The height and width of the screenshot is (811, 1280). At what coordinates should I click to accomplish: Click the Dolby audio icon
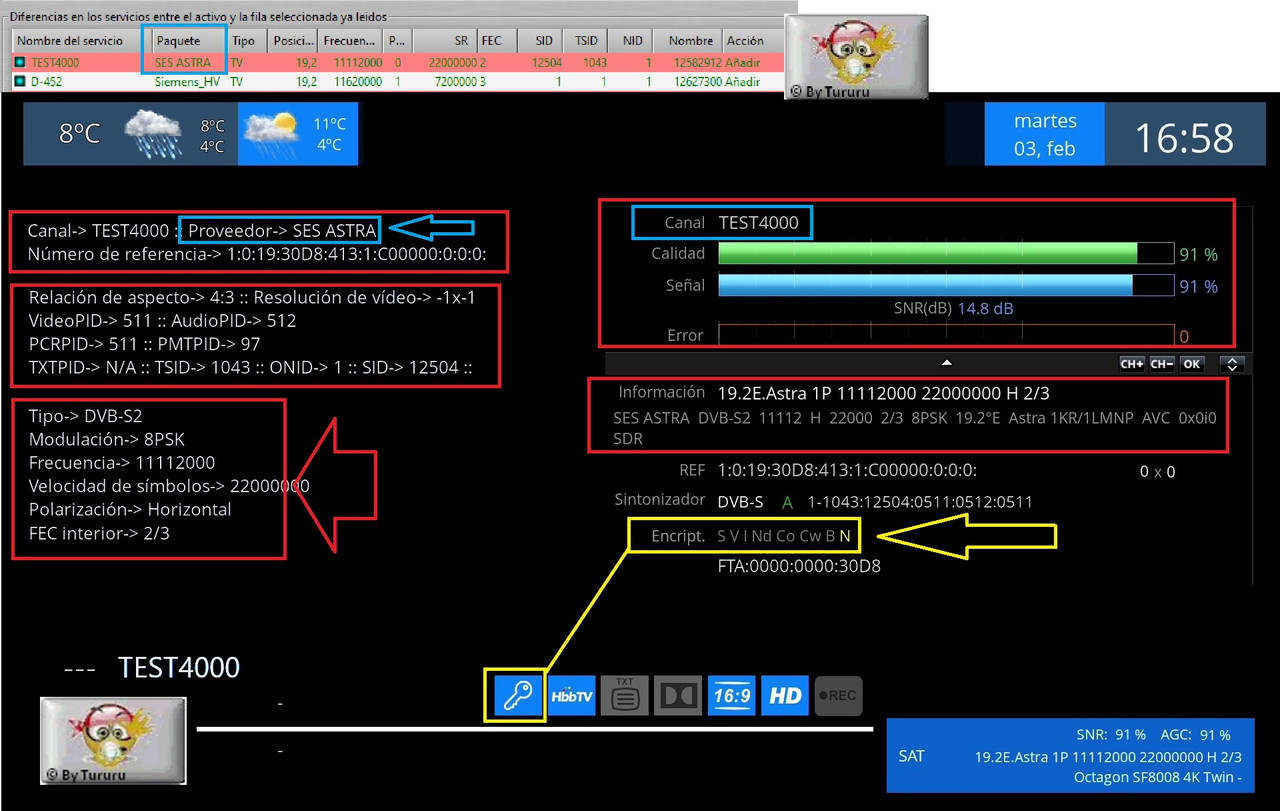(x=678, y=695)
